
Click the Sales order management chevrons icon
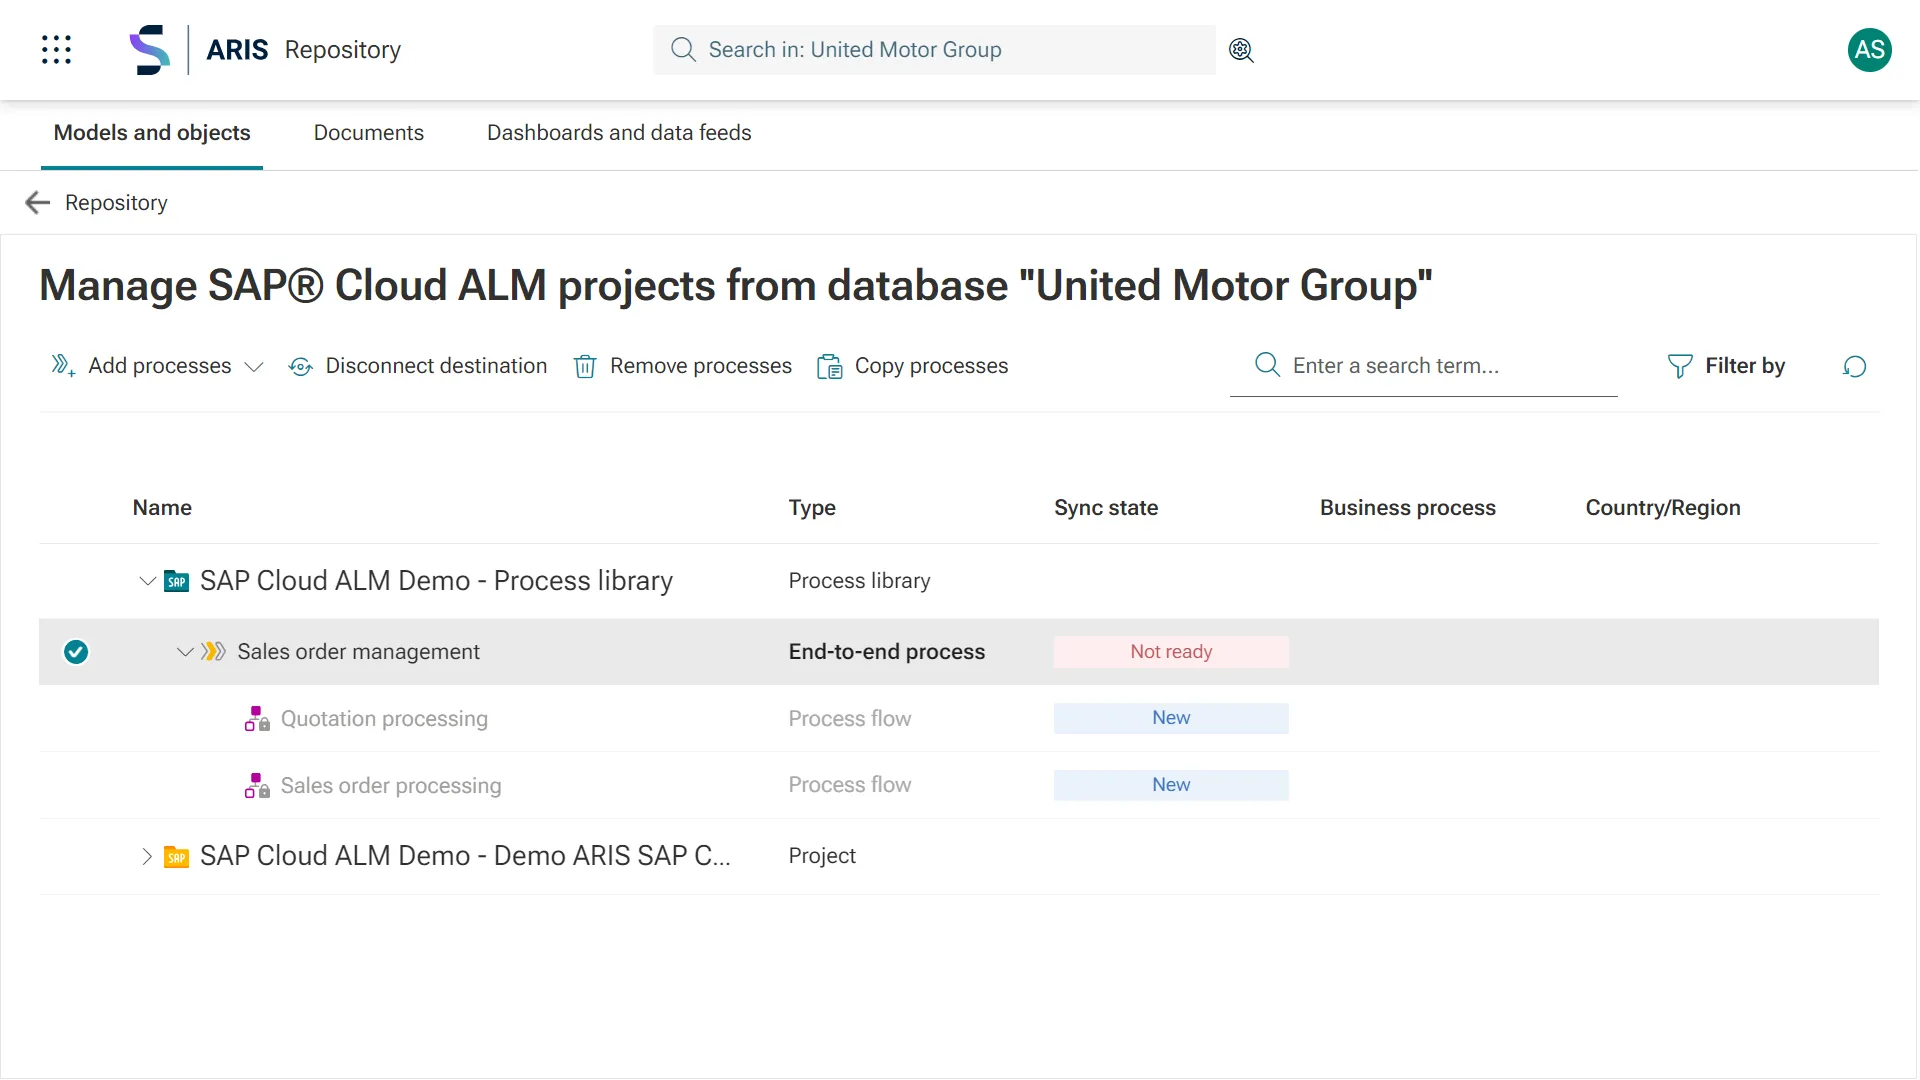tap(213, 652)
